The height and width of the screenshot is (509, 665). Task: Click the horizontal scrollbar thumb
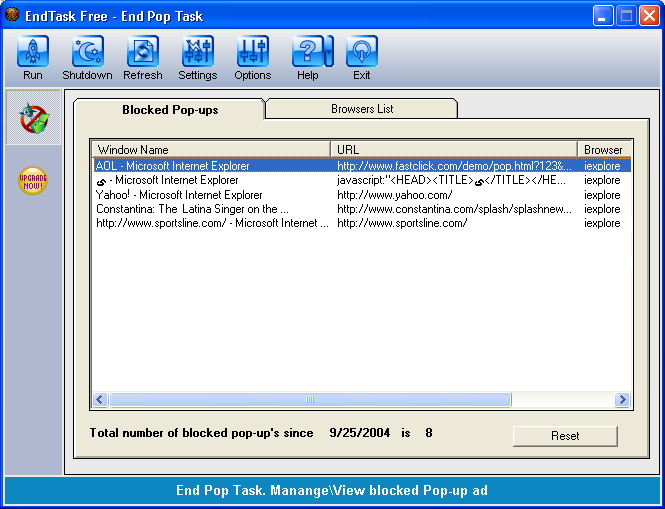pyautogui.click(x=310, y=399)
